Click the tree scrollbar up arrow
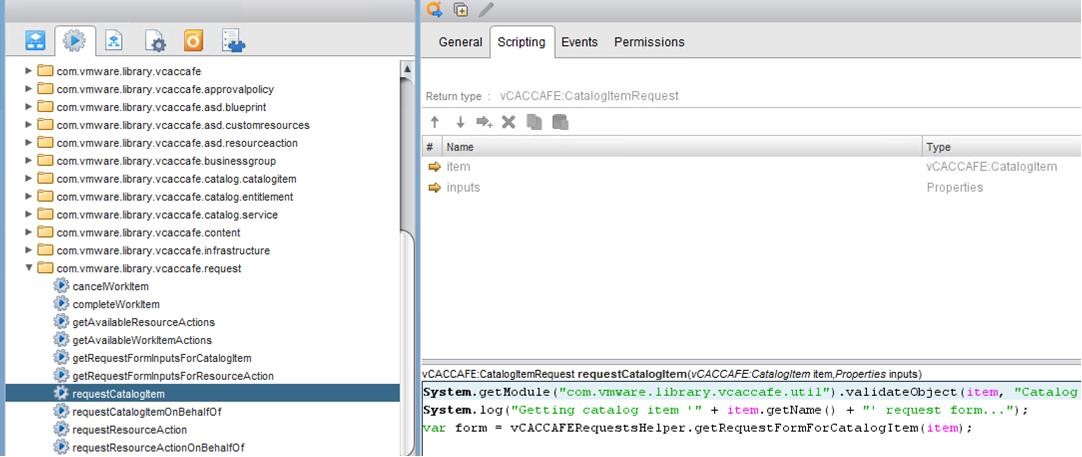1082x457 pixels. tap(407, 70)
